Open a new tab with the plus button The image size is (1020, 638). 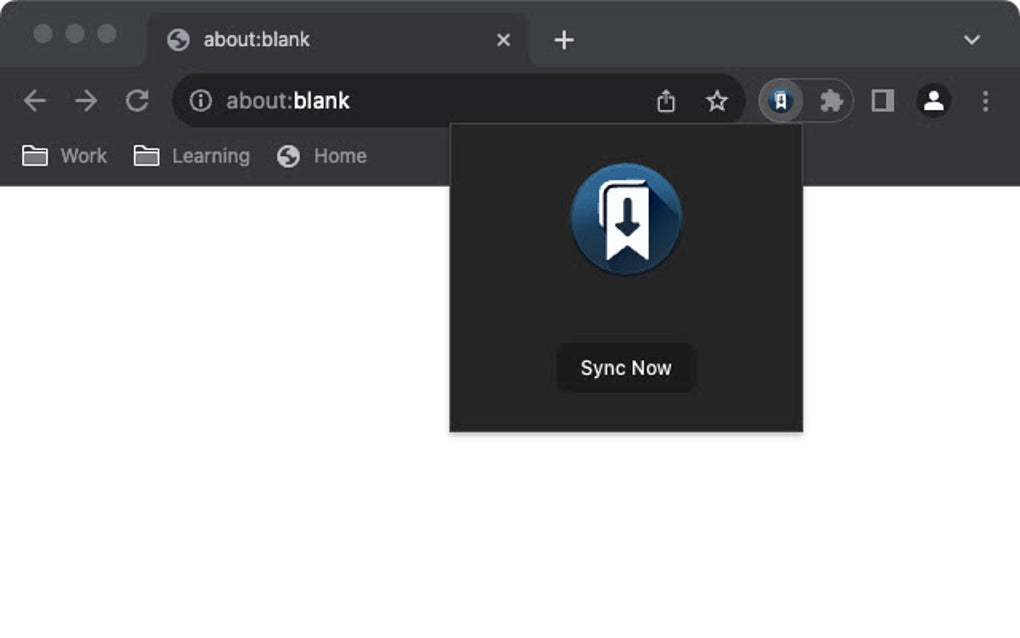tap(564, 40)
